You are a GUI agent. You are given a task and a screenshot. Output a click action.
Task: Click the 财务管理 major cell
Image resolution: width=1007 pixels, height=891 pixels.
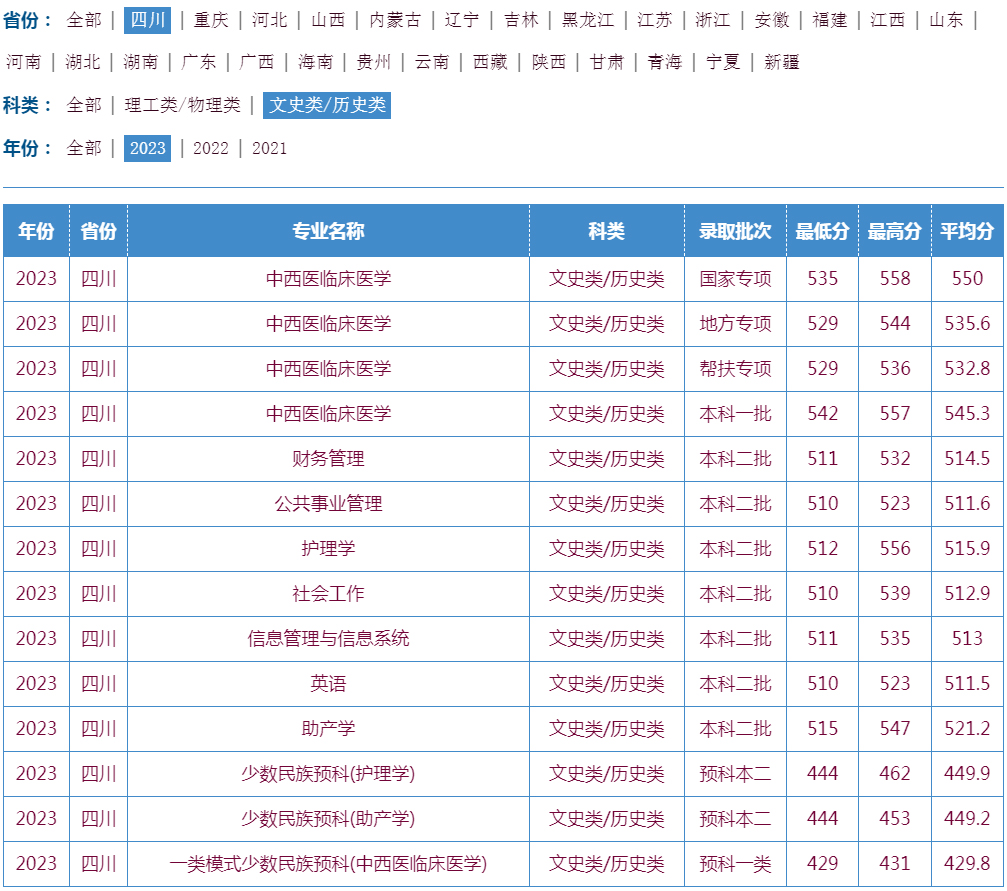[x=328, y=459]
